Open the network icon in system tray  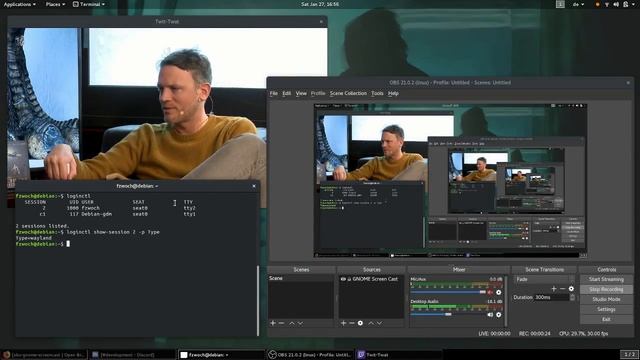(x=607, y=4)
